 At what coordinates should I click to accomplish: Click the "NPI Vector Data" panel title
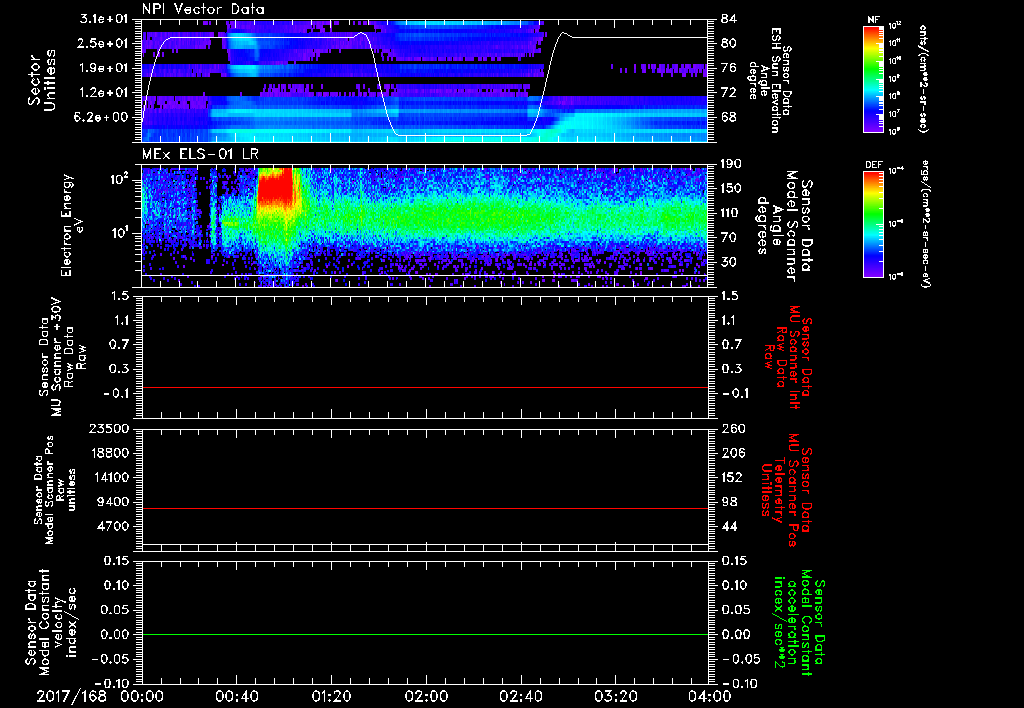point(203,9)
